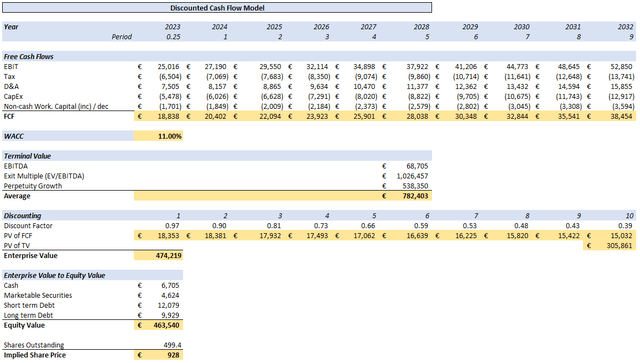This screenshot has width=640, height=363.
Task: Click Enterprise Value to Equity Value header
Action: pyautogui.click(x=54, y=276)
